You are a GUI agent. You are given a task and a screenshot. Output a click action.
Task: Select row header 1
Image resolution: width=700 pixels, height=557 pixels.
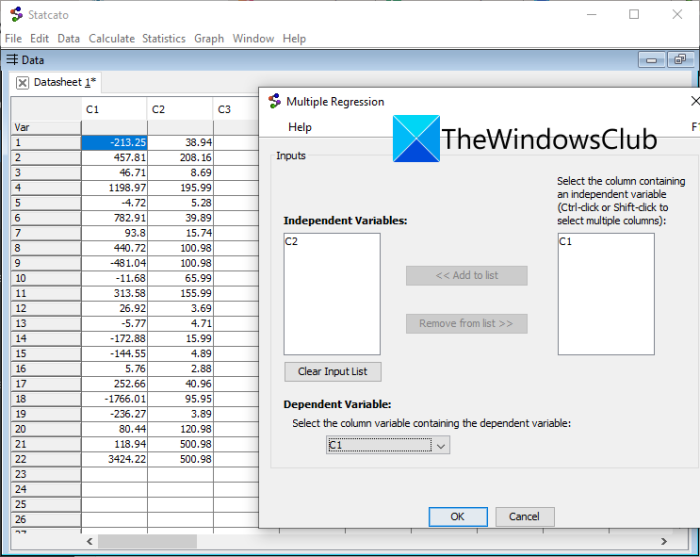(46, 142)
